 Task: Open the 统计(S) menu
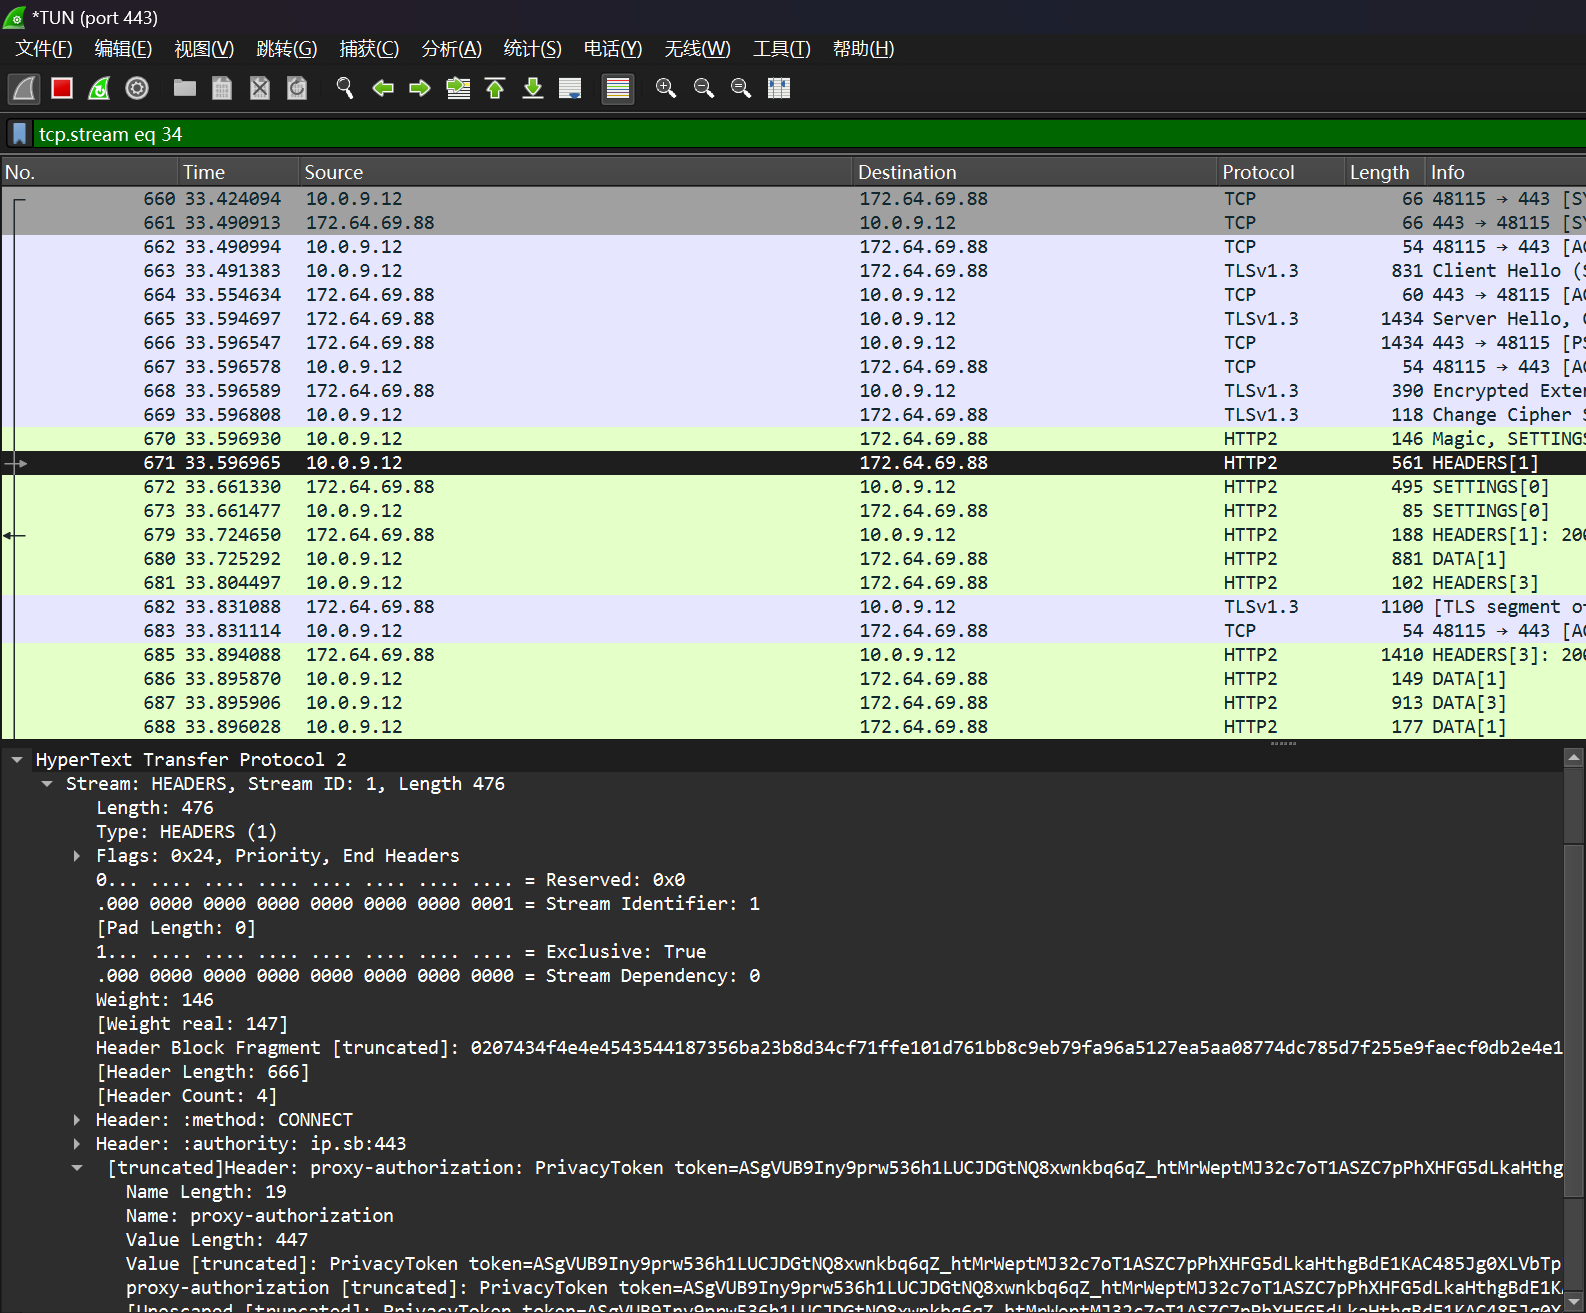click(532, 49)
